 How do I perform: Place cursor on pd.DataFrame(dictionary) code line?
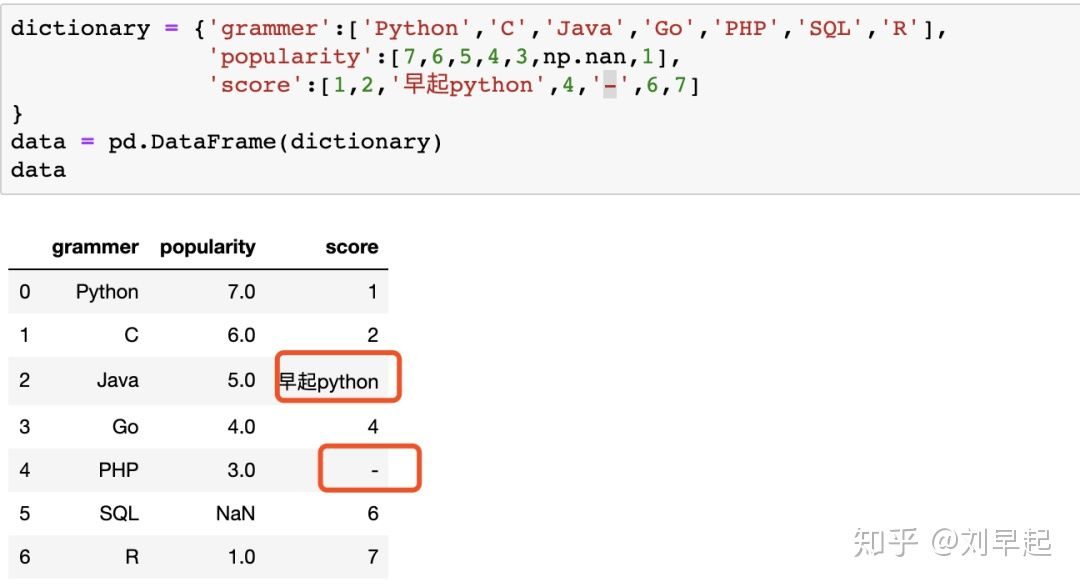(227, 142)
